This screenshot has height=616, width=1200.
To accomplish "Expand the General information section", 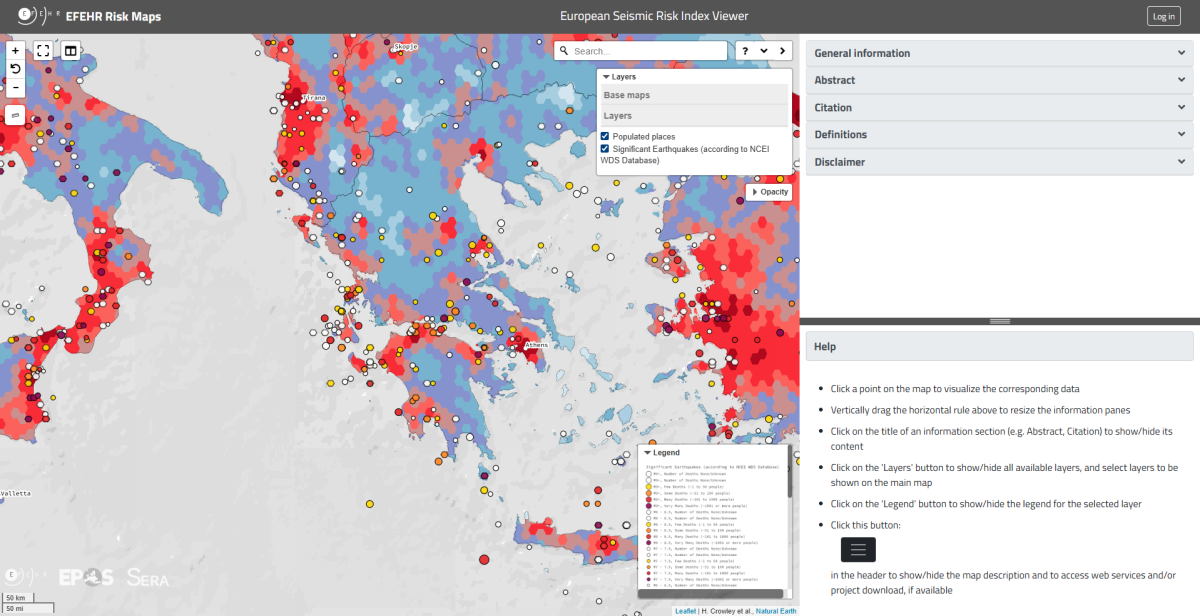I will click(x=999, y=53).
